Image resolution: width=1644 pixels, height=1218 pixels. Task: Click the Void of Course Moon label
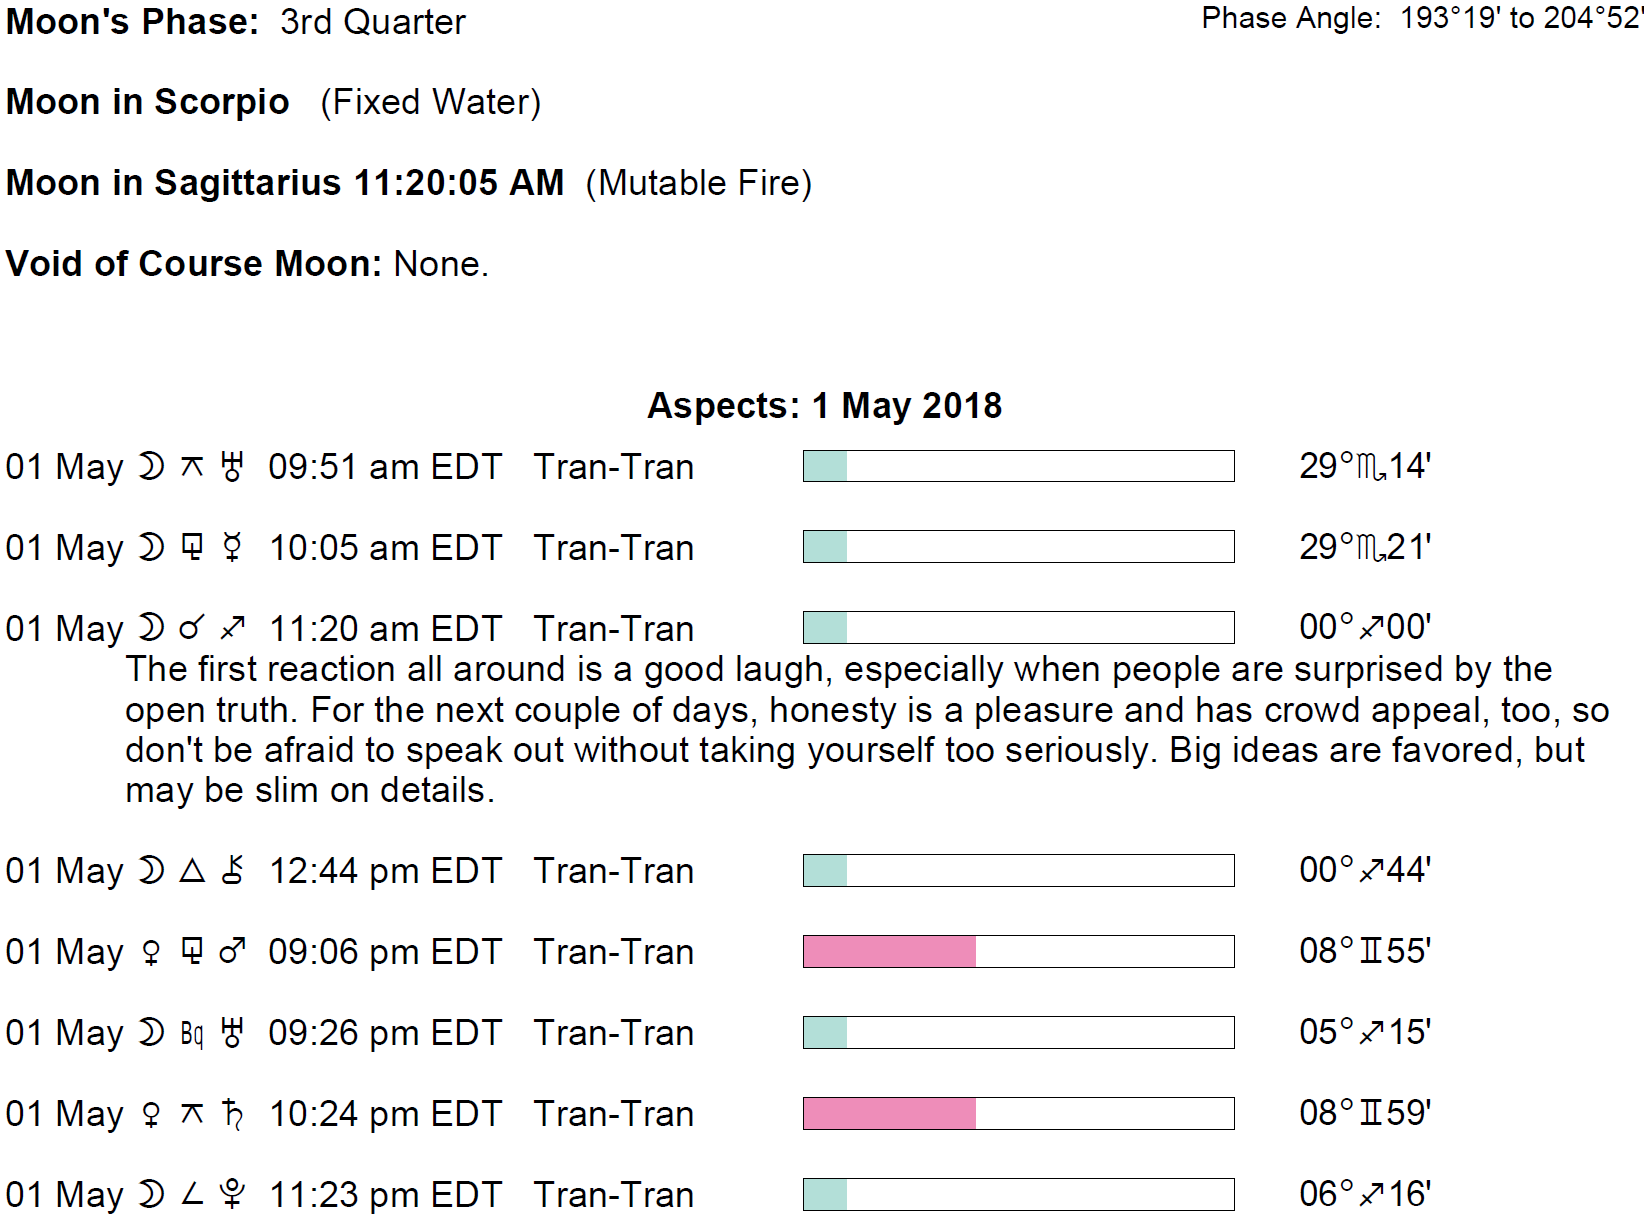193,264
